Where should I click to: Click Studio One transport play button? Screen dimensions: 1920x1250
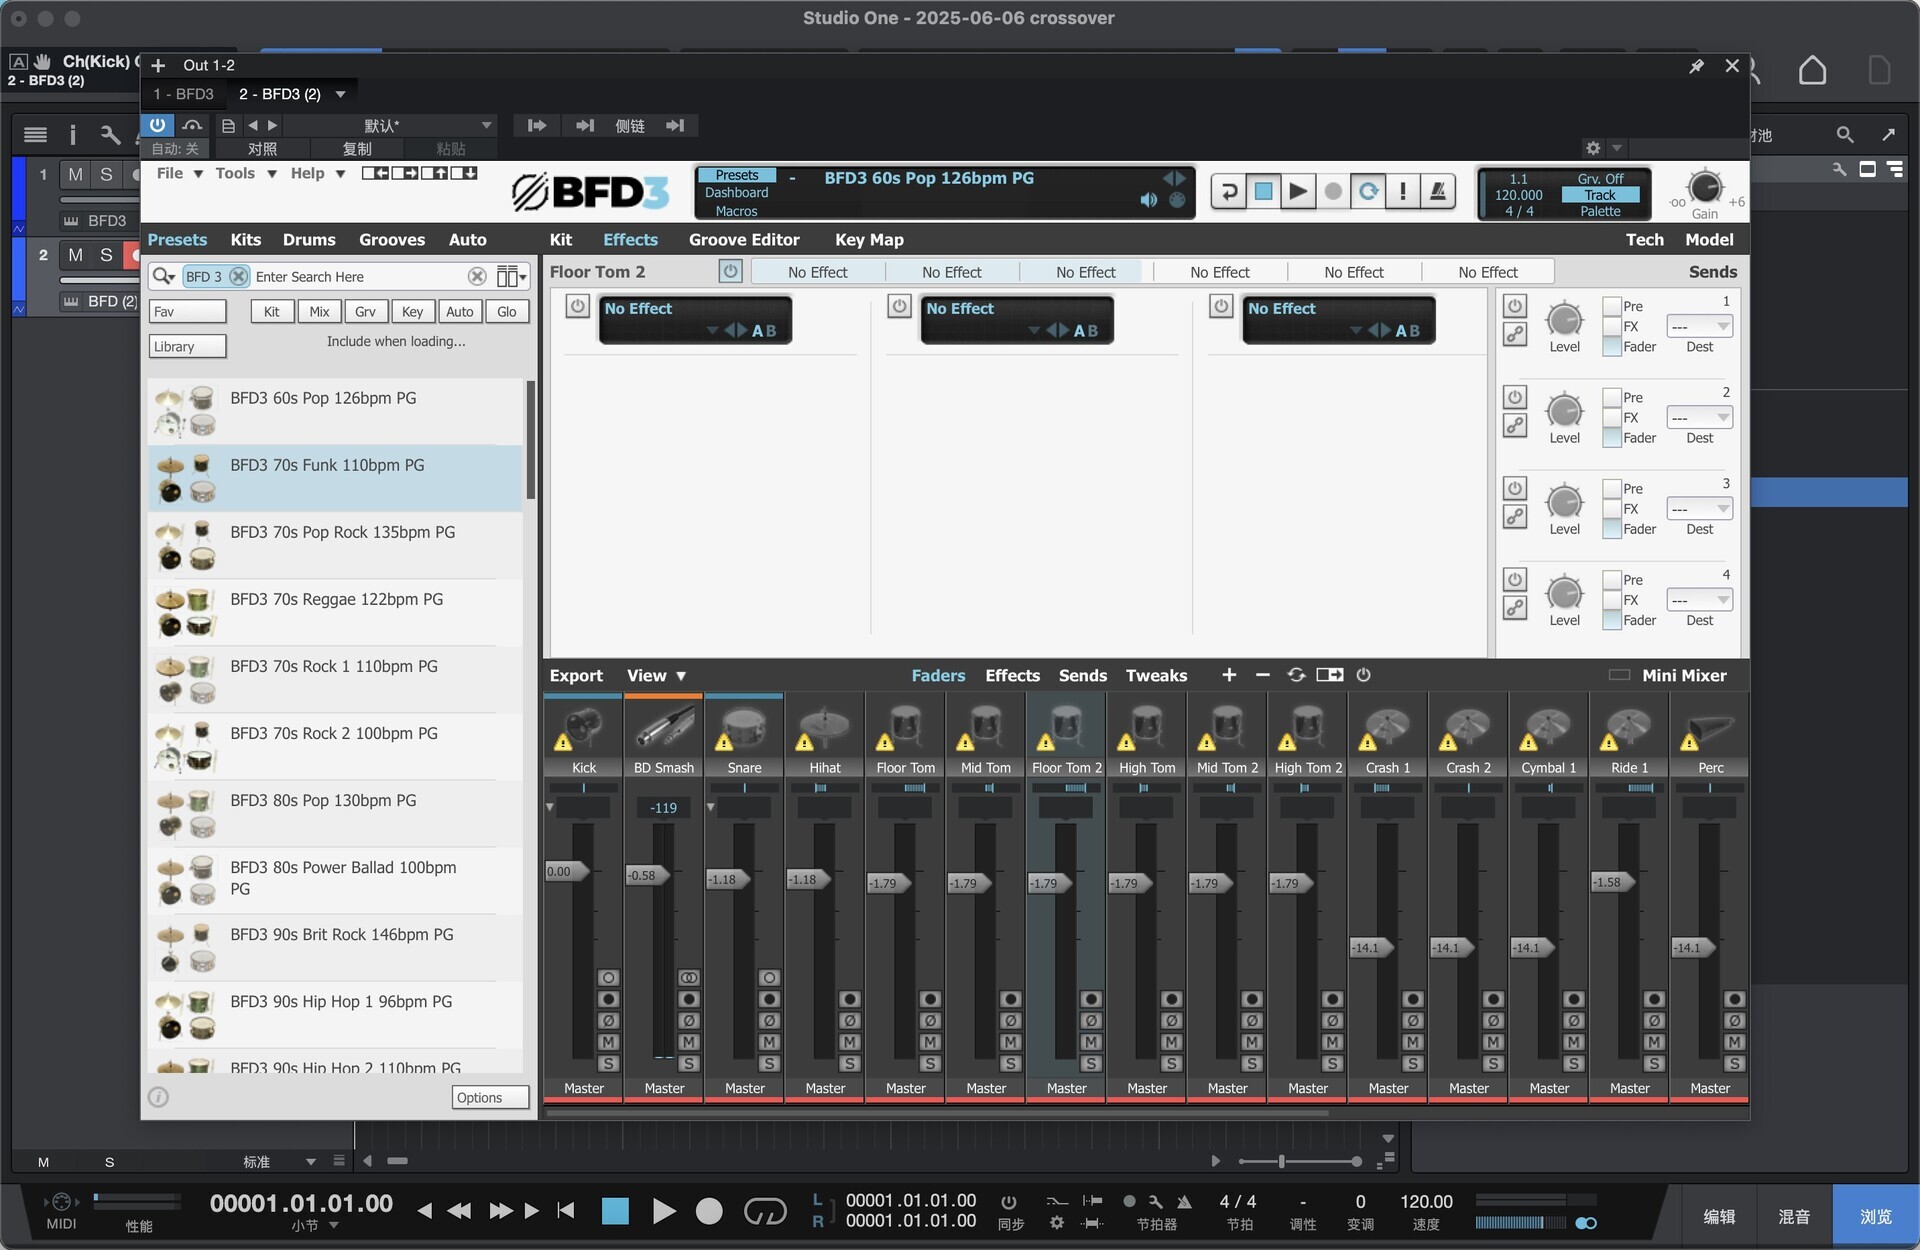coord(663,1211)
